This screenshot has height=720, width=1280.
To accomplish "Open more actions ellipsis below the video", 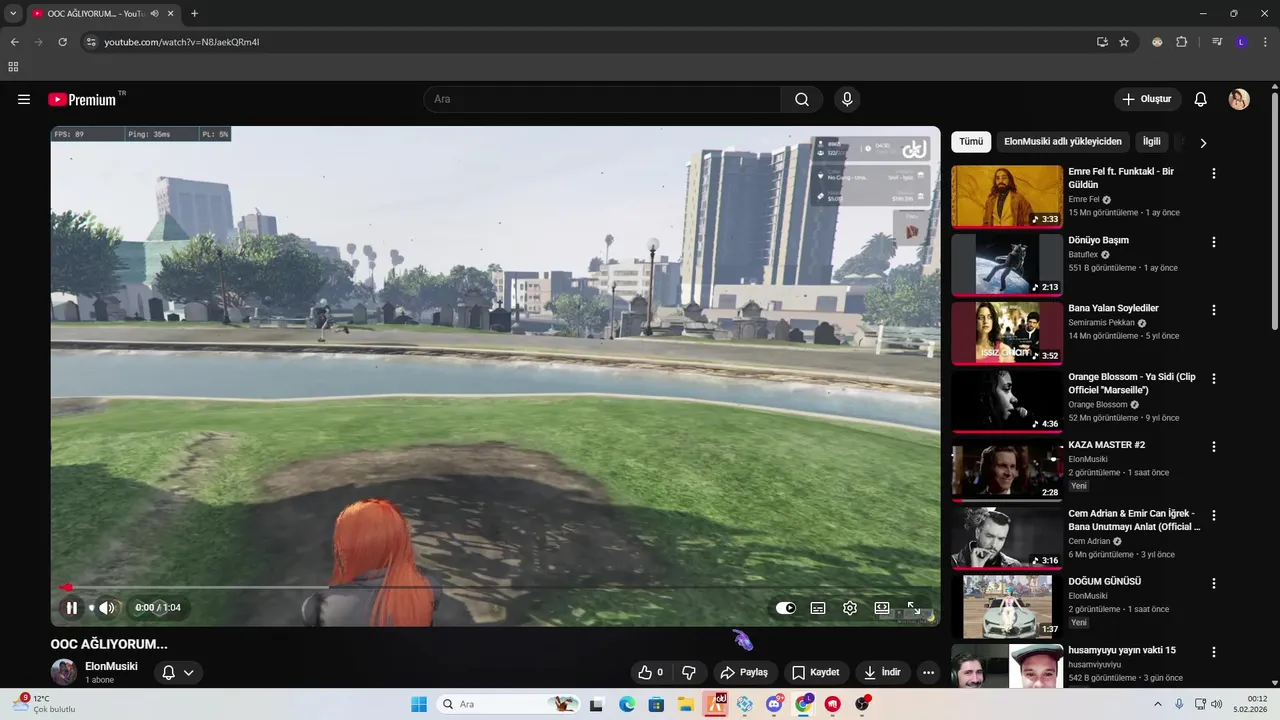I will click(x=928, y=672).
